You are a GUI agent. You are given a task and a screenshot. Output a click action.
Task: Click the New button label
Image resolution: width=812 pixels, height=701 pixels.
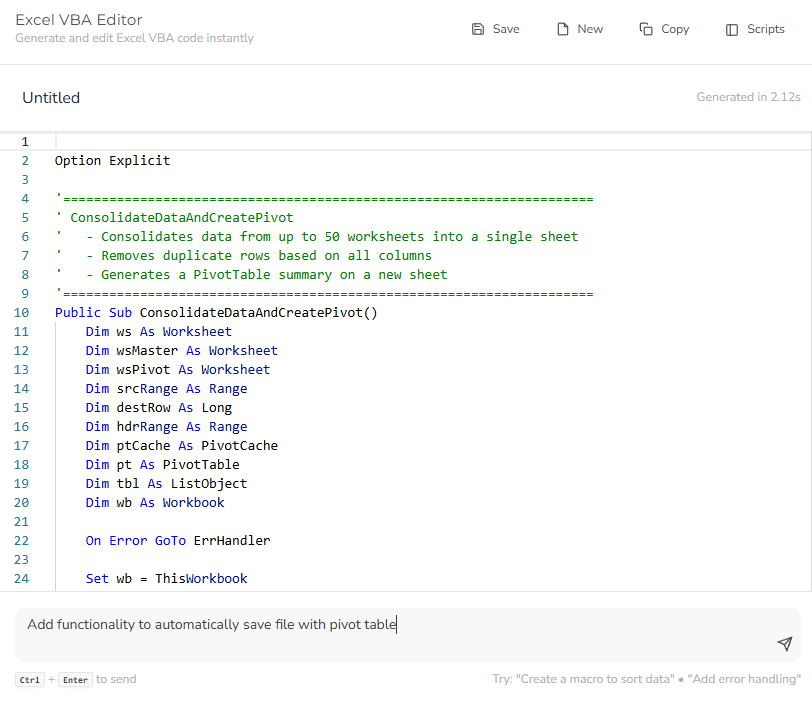click(590, 29)
